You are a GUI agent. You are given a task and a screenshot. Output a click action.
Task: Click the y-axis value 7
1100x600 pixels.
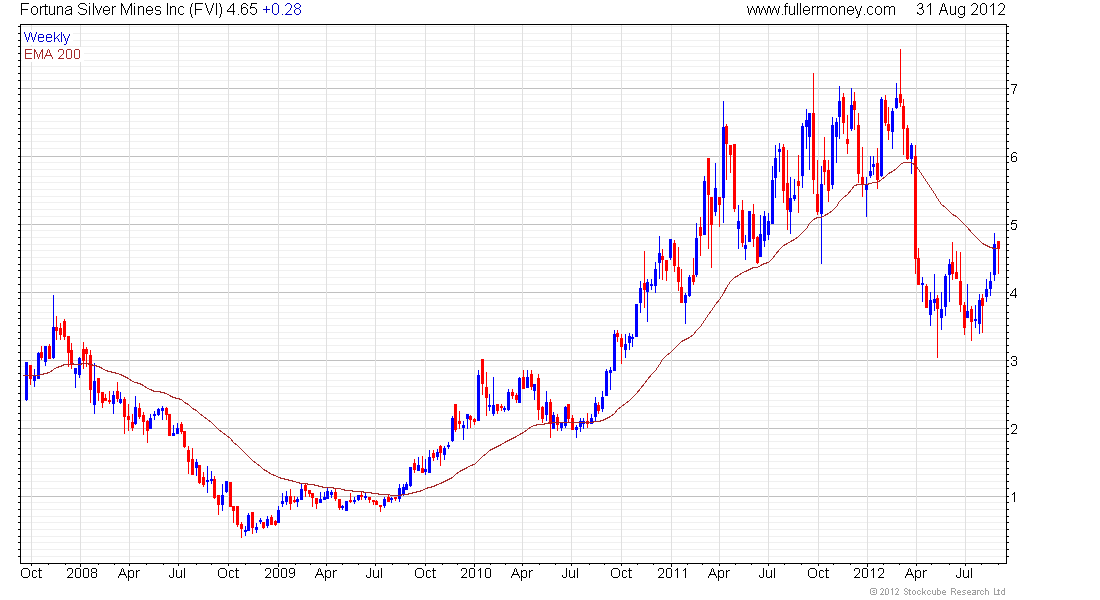(1014, 89)
